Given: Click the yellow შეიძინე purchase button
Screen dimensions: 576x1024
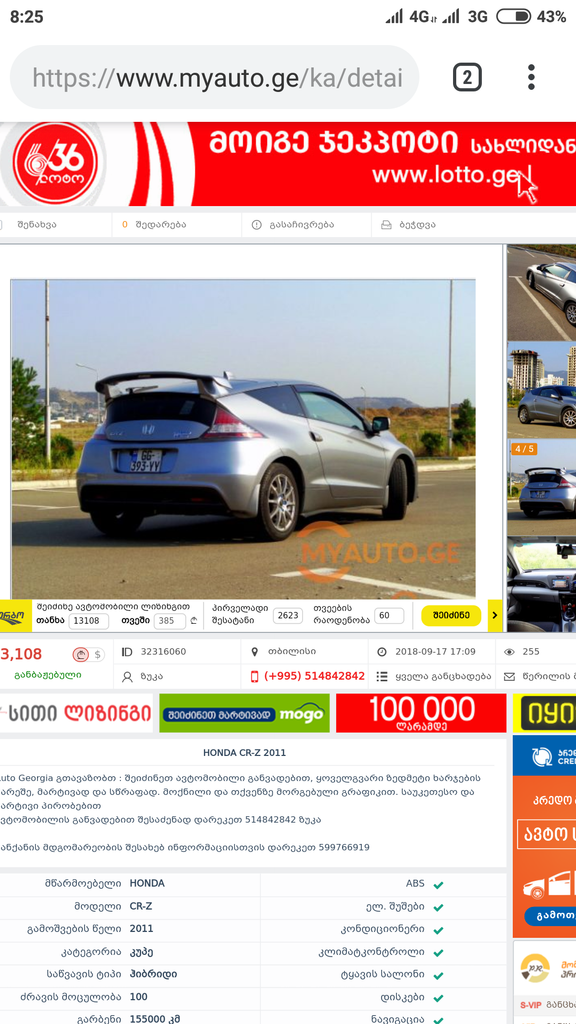Looking at the screenshot, I should point(451,616).
